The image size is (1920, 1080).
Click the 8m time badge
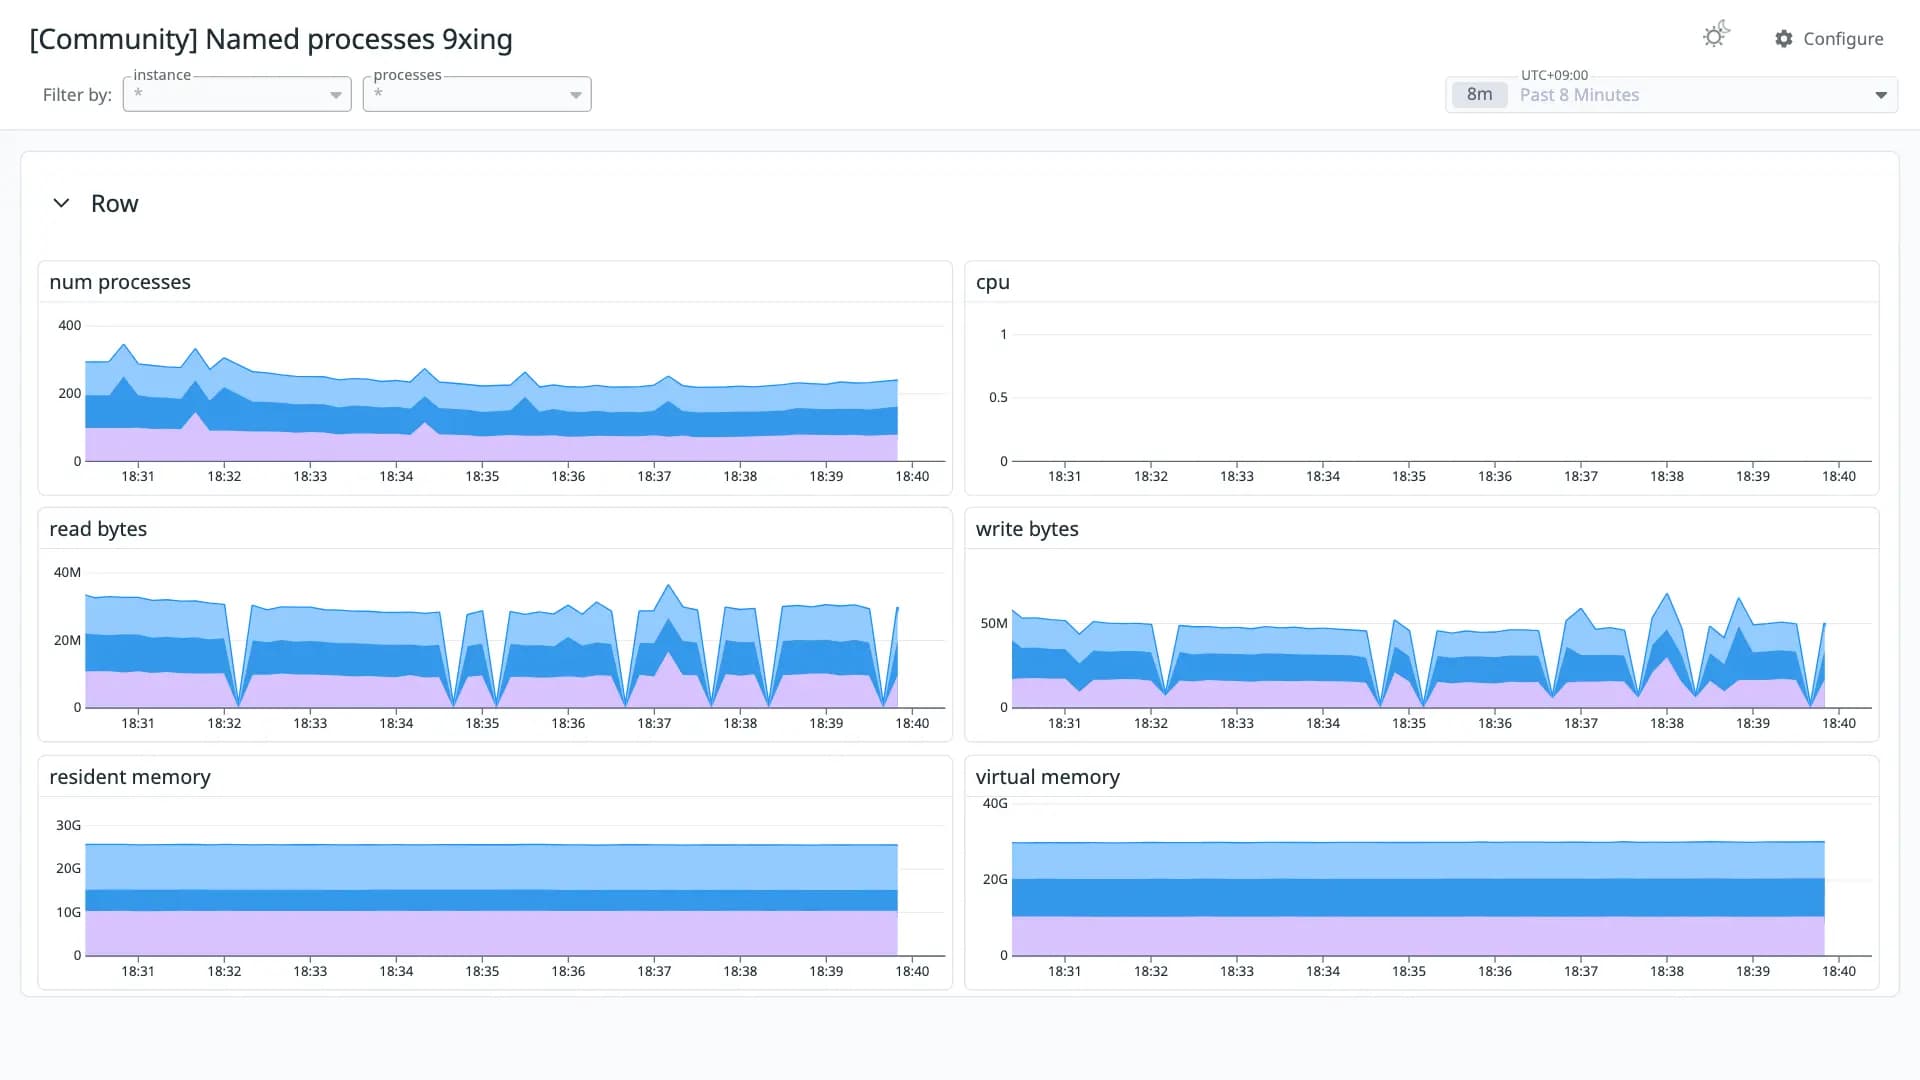tap(1479, 95)
